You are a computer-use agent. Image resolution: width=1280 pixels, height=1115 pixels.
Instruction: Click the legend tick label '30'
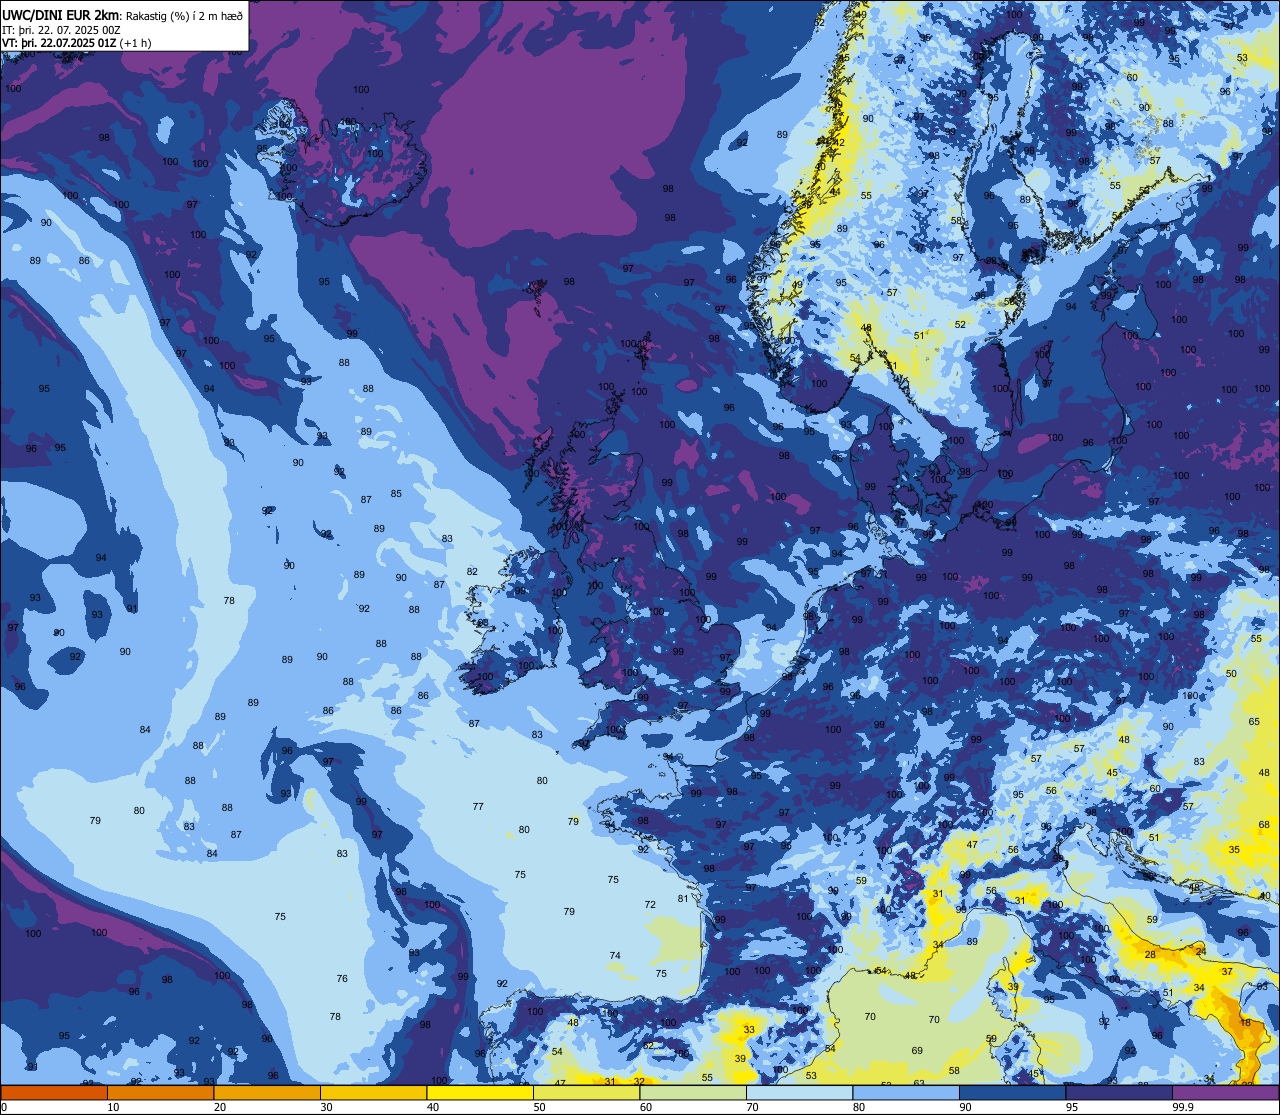pos(326,1107)
